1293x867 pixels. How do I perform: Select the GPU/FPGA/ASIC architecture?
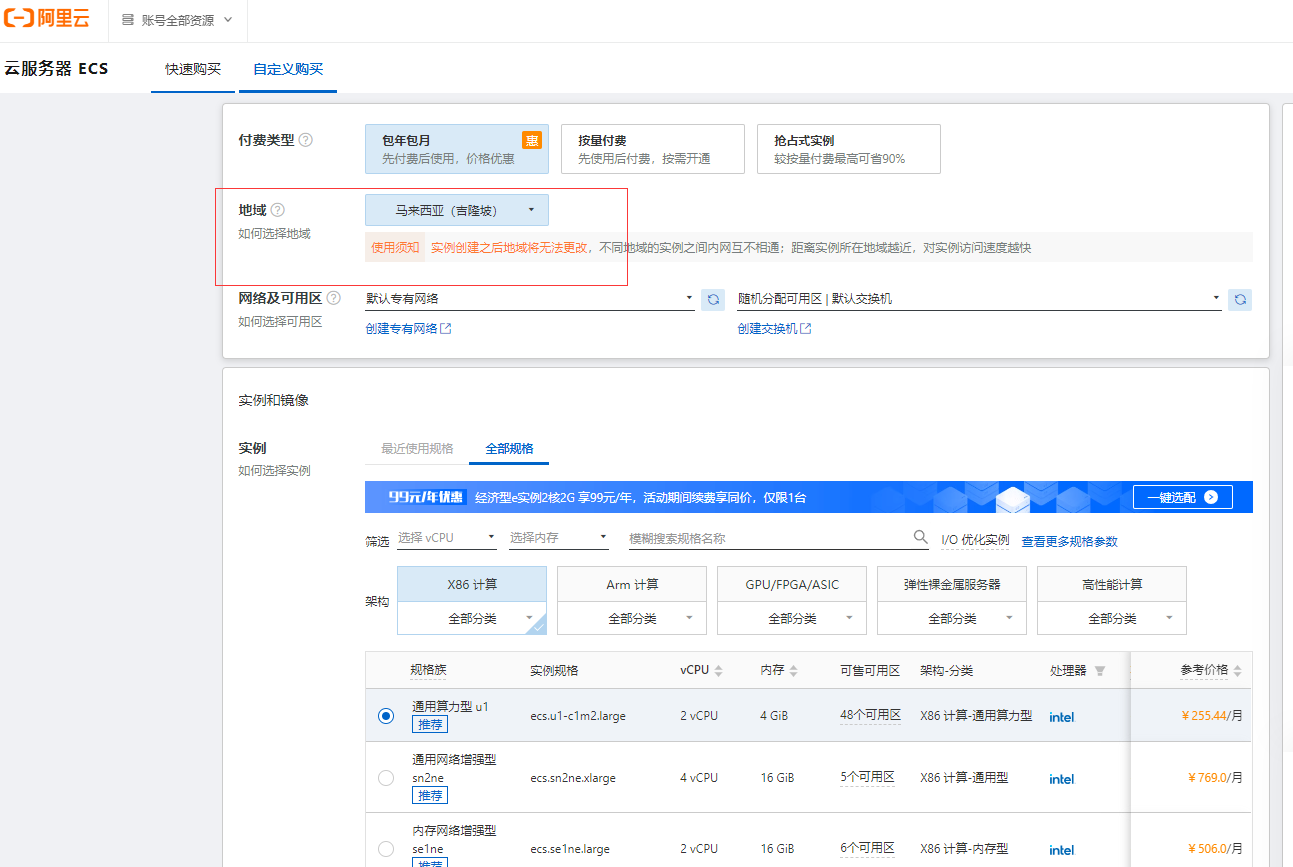(x=792, y=584)
